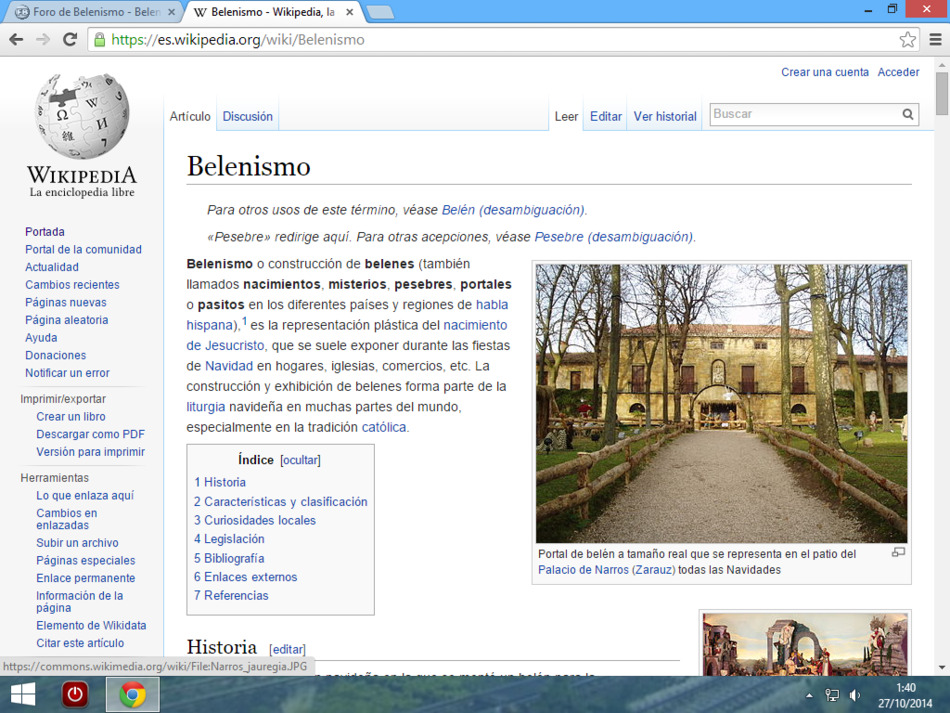The width and height of the screenshot is (950, 713).
Task: Close the Foro de Belenismo tab
Action: click(171, 12)
